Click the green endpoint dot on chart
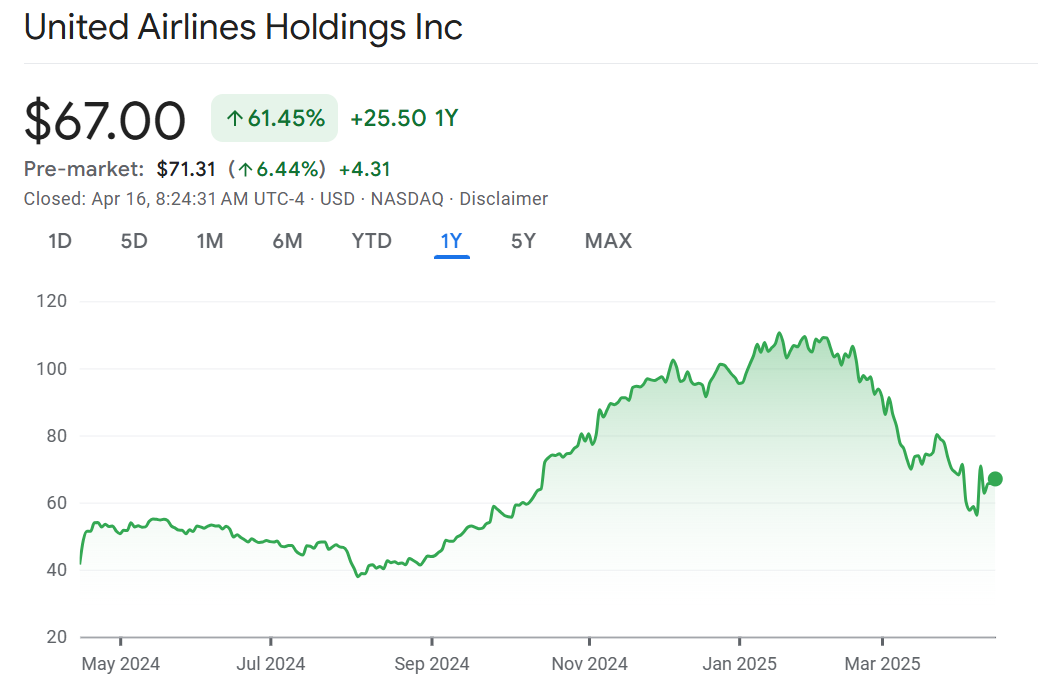1038x691 pixels. click(995, 479)
